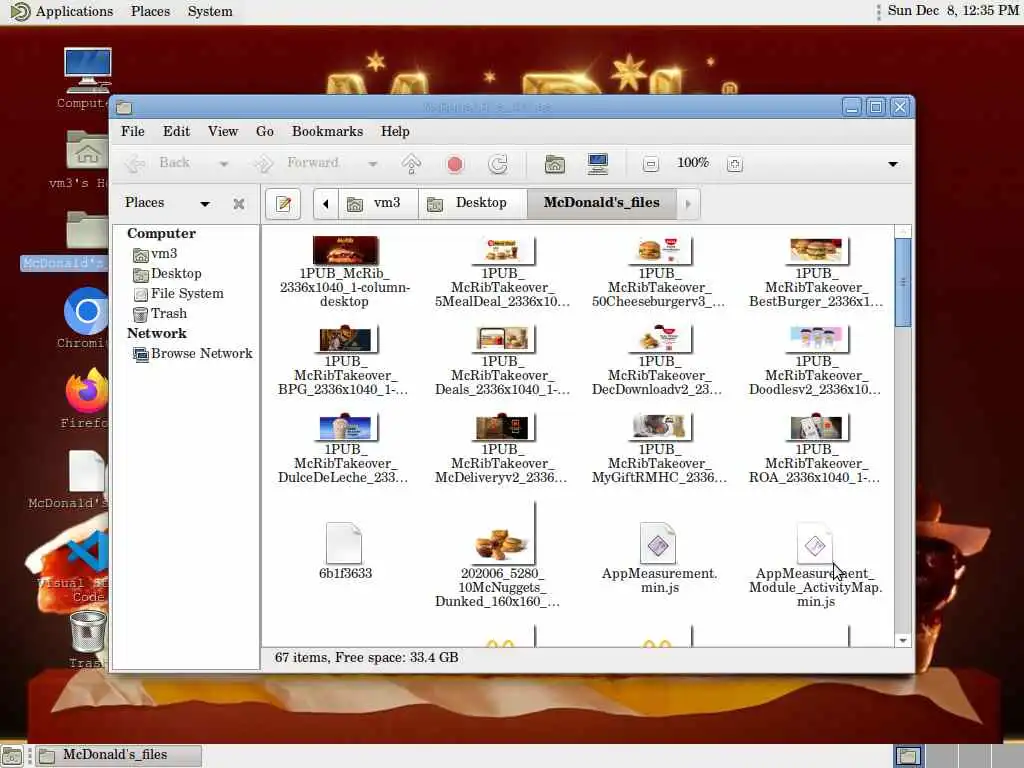Click the scrollbar down arrow
The width and height of the screenshot is (1024, 768).
click(903, 641)
